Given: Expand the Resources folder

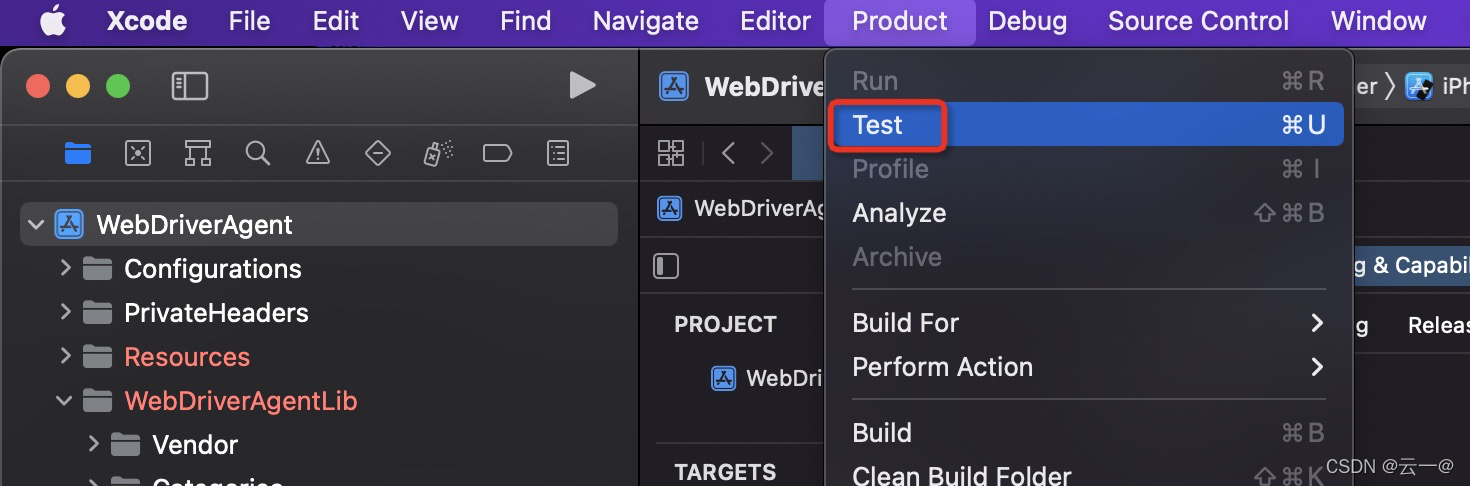Looking at the screenshot, I should pos(65,356).
